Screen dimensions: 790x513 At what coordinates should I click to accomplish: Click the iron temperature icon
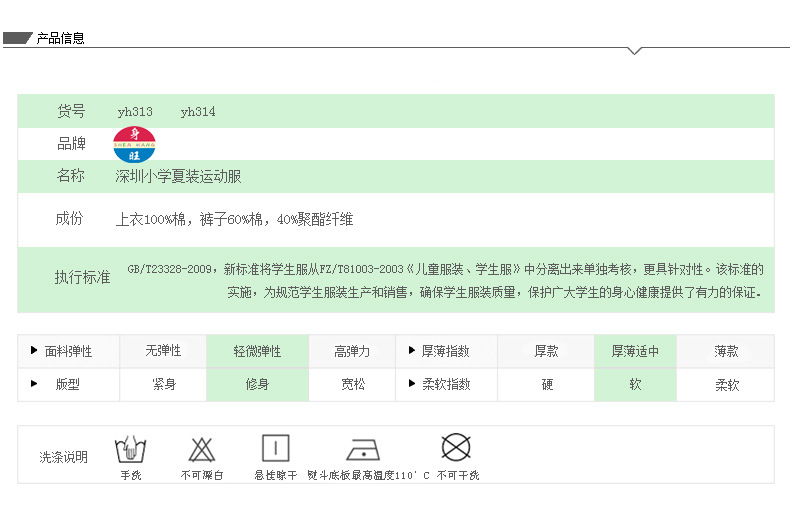(363, 449)
